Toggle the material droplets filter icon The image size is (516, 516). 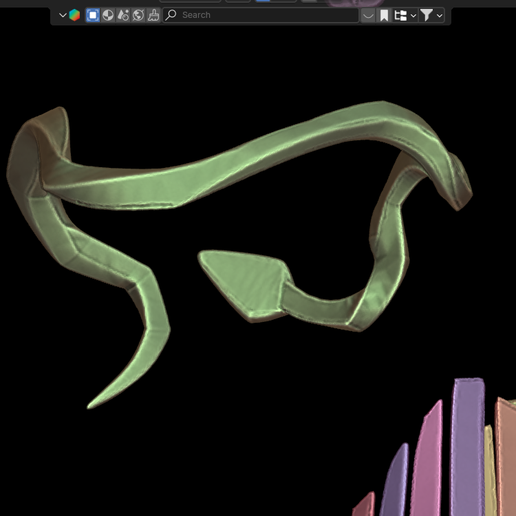pyautogui.click(x=123, y=15)
